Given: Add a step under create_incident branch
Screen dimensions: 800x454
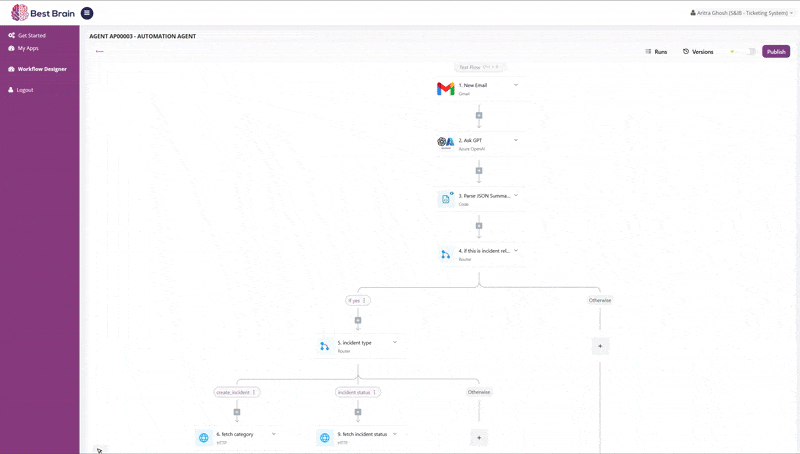Looking at the screenshot, I should pyautogui.click(x=237, y=412).
